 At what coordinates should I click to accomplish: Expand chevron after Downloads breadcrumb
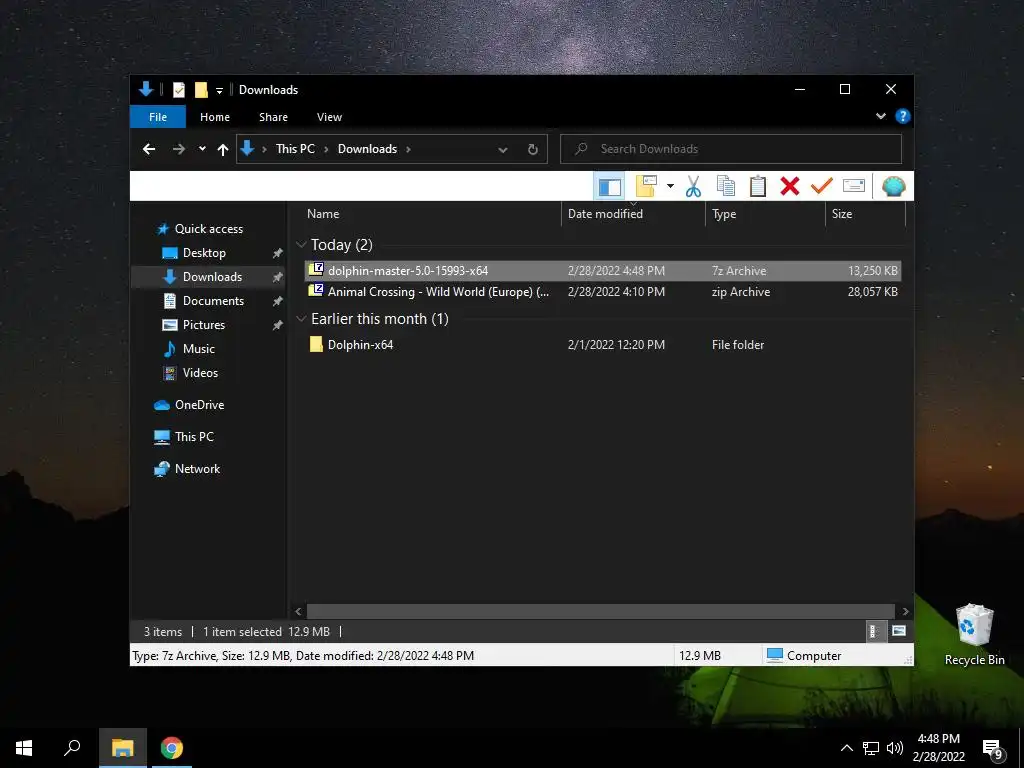click(408, 150)
